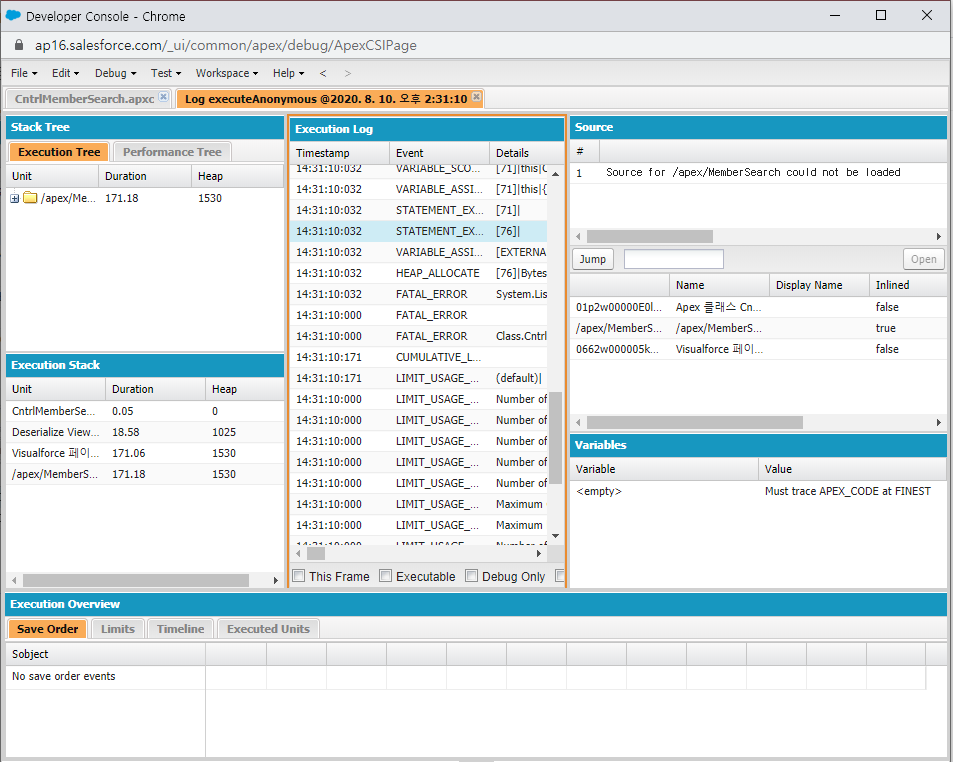The height and width of the screenshot is (762, 953).
Task: Open the Test menu
Action: (166, 73)
